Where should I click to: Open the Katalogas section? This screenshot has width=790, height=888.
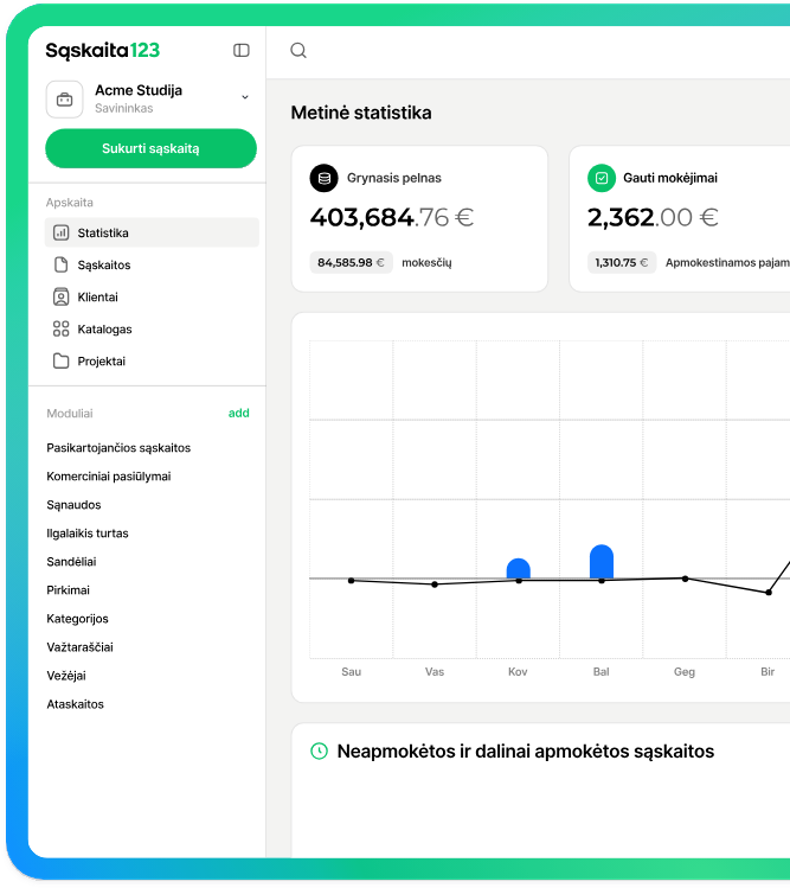pos(104,329)
